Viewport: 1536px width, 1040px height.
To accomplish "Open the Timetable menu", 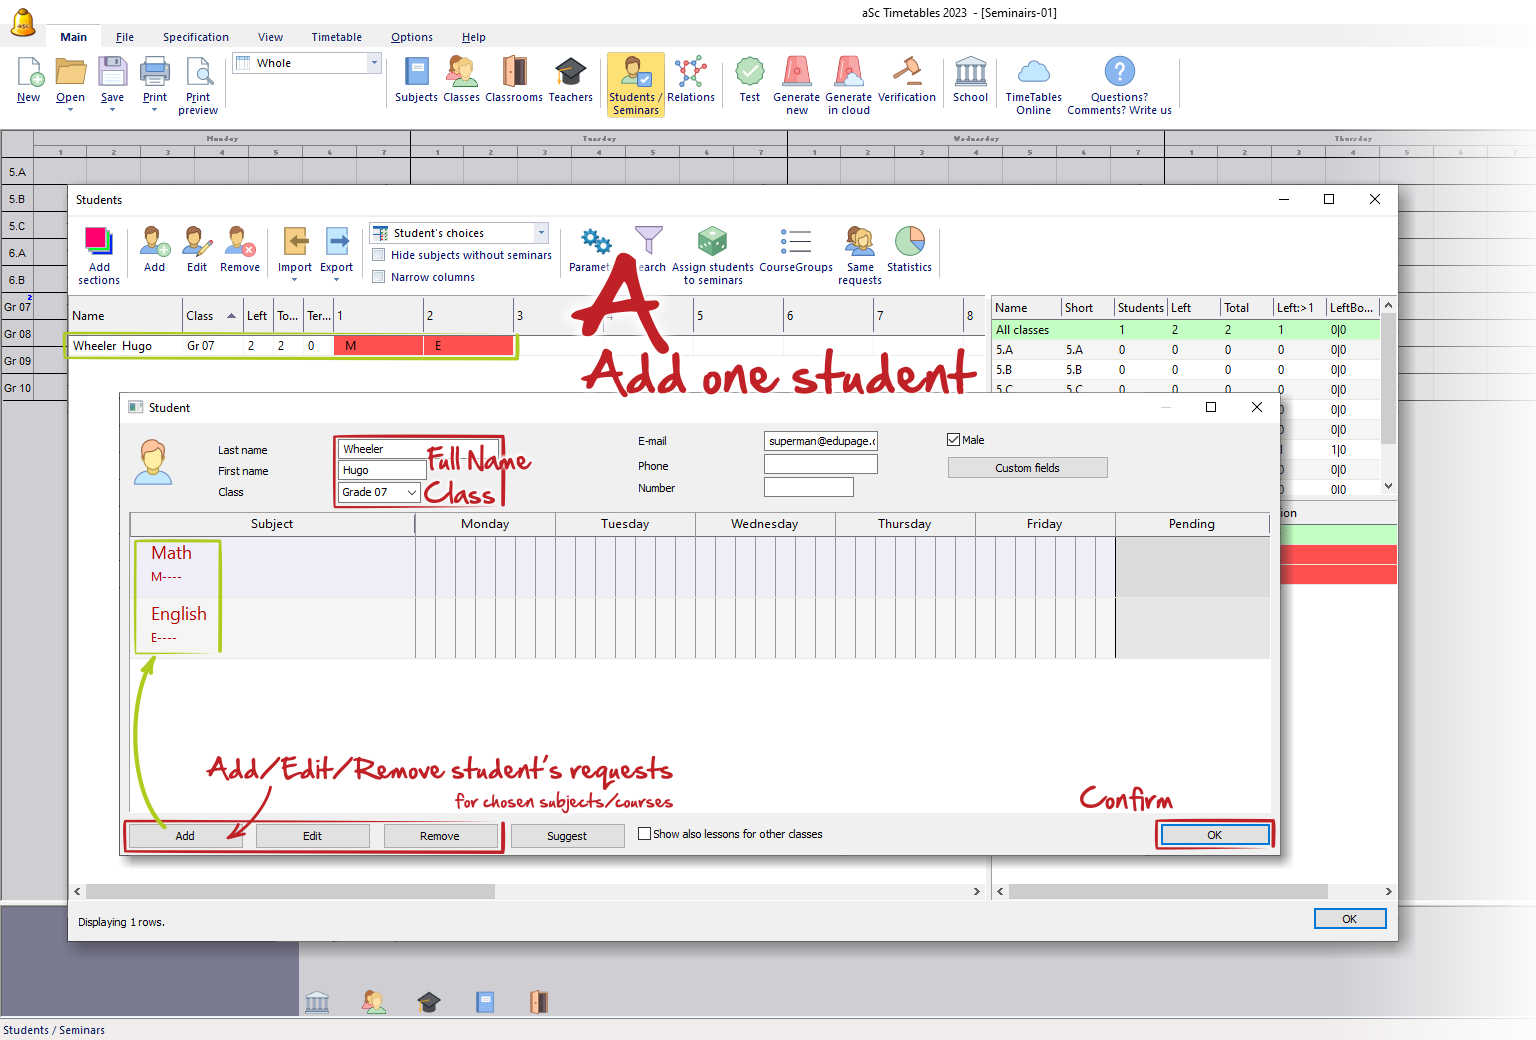I will 337,37.
